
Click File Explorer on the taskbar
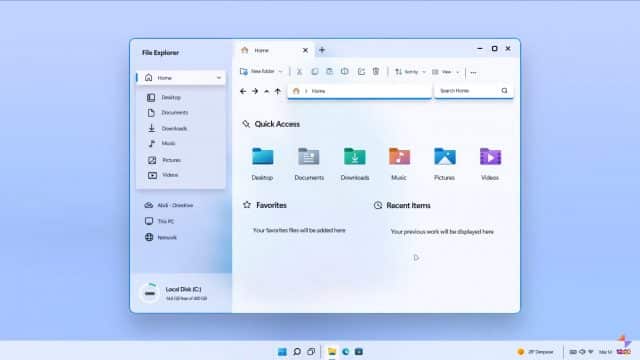(332, 352)
